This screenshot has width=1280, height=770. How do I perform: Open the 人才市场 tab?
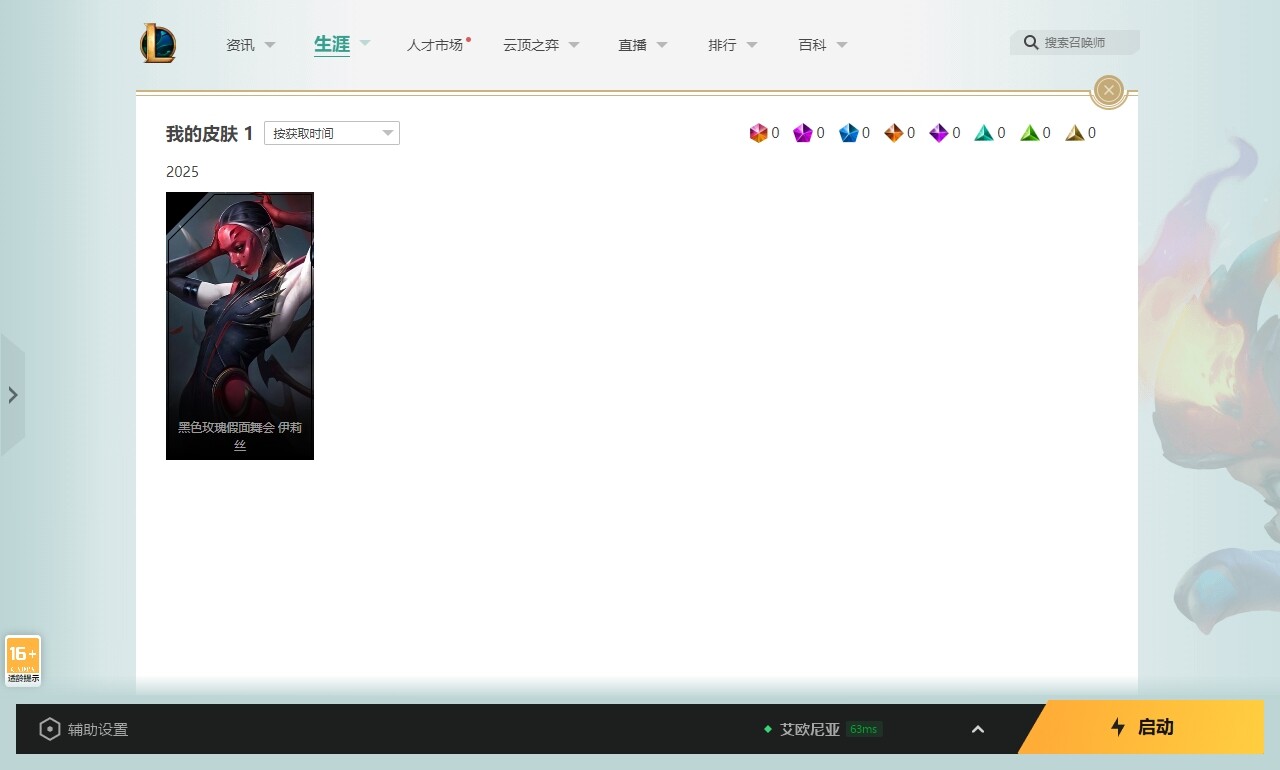(435, 45)
